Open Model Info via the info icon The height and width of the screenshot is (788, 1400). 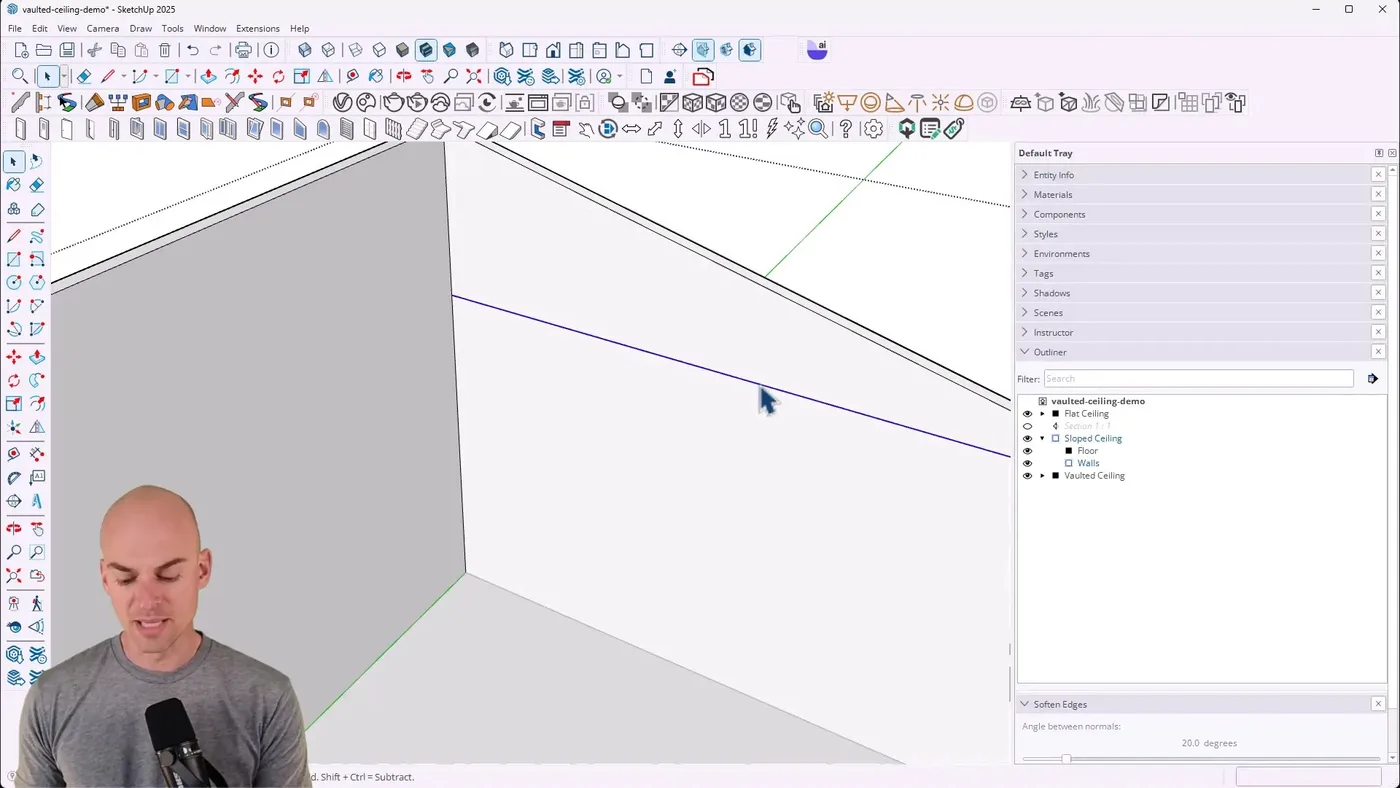(271, 50)
